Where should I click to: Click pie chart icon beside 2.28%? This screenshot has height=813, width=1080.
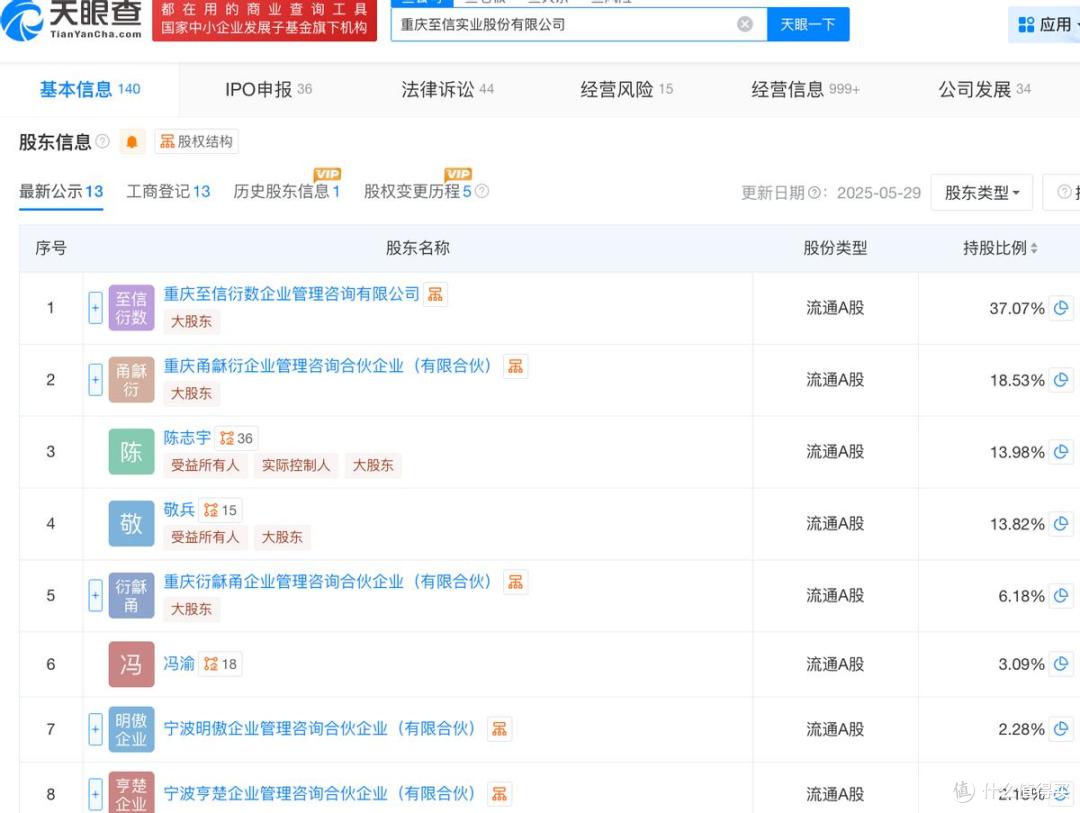pyautogui.click(x=1061, y=729)
